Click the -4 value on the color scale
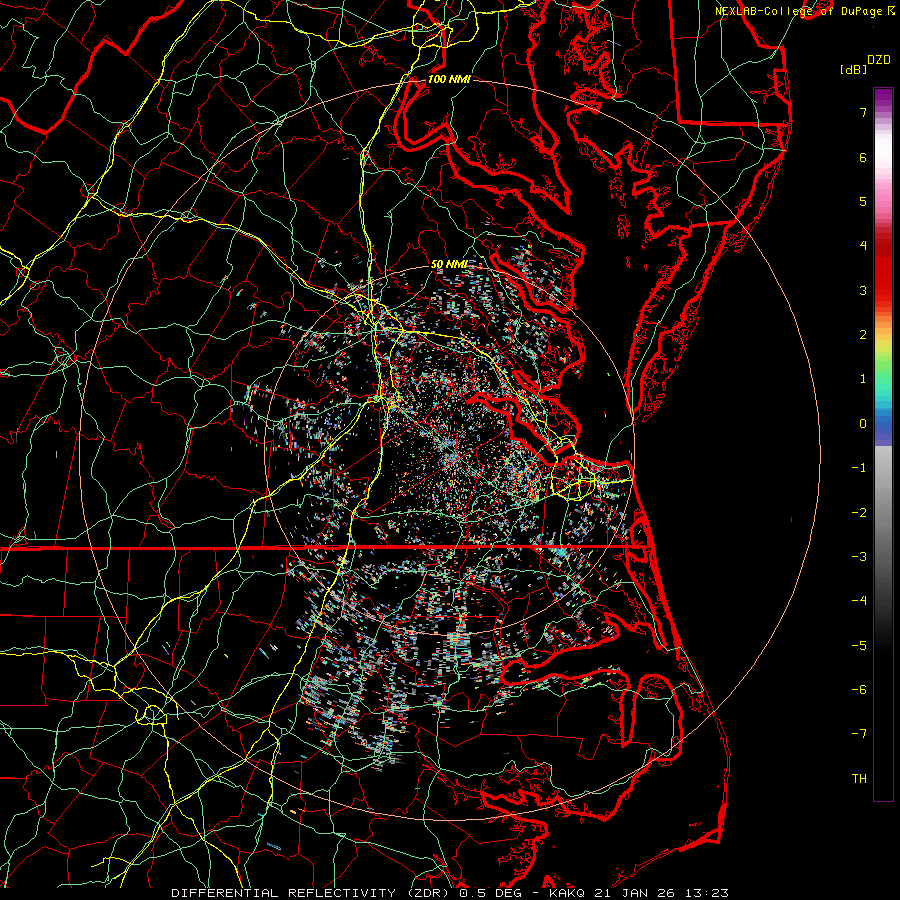900x900 pixels. [x=859, y=601]
